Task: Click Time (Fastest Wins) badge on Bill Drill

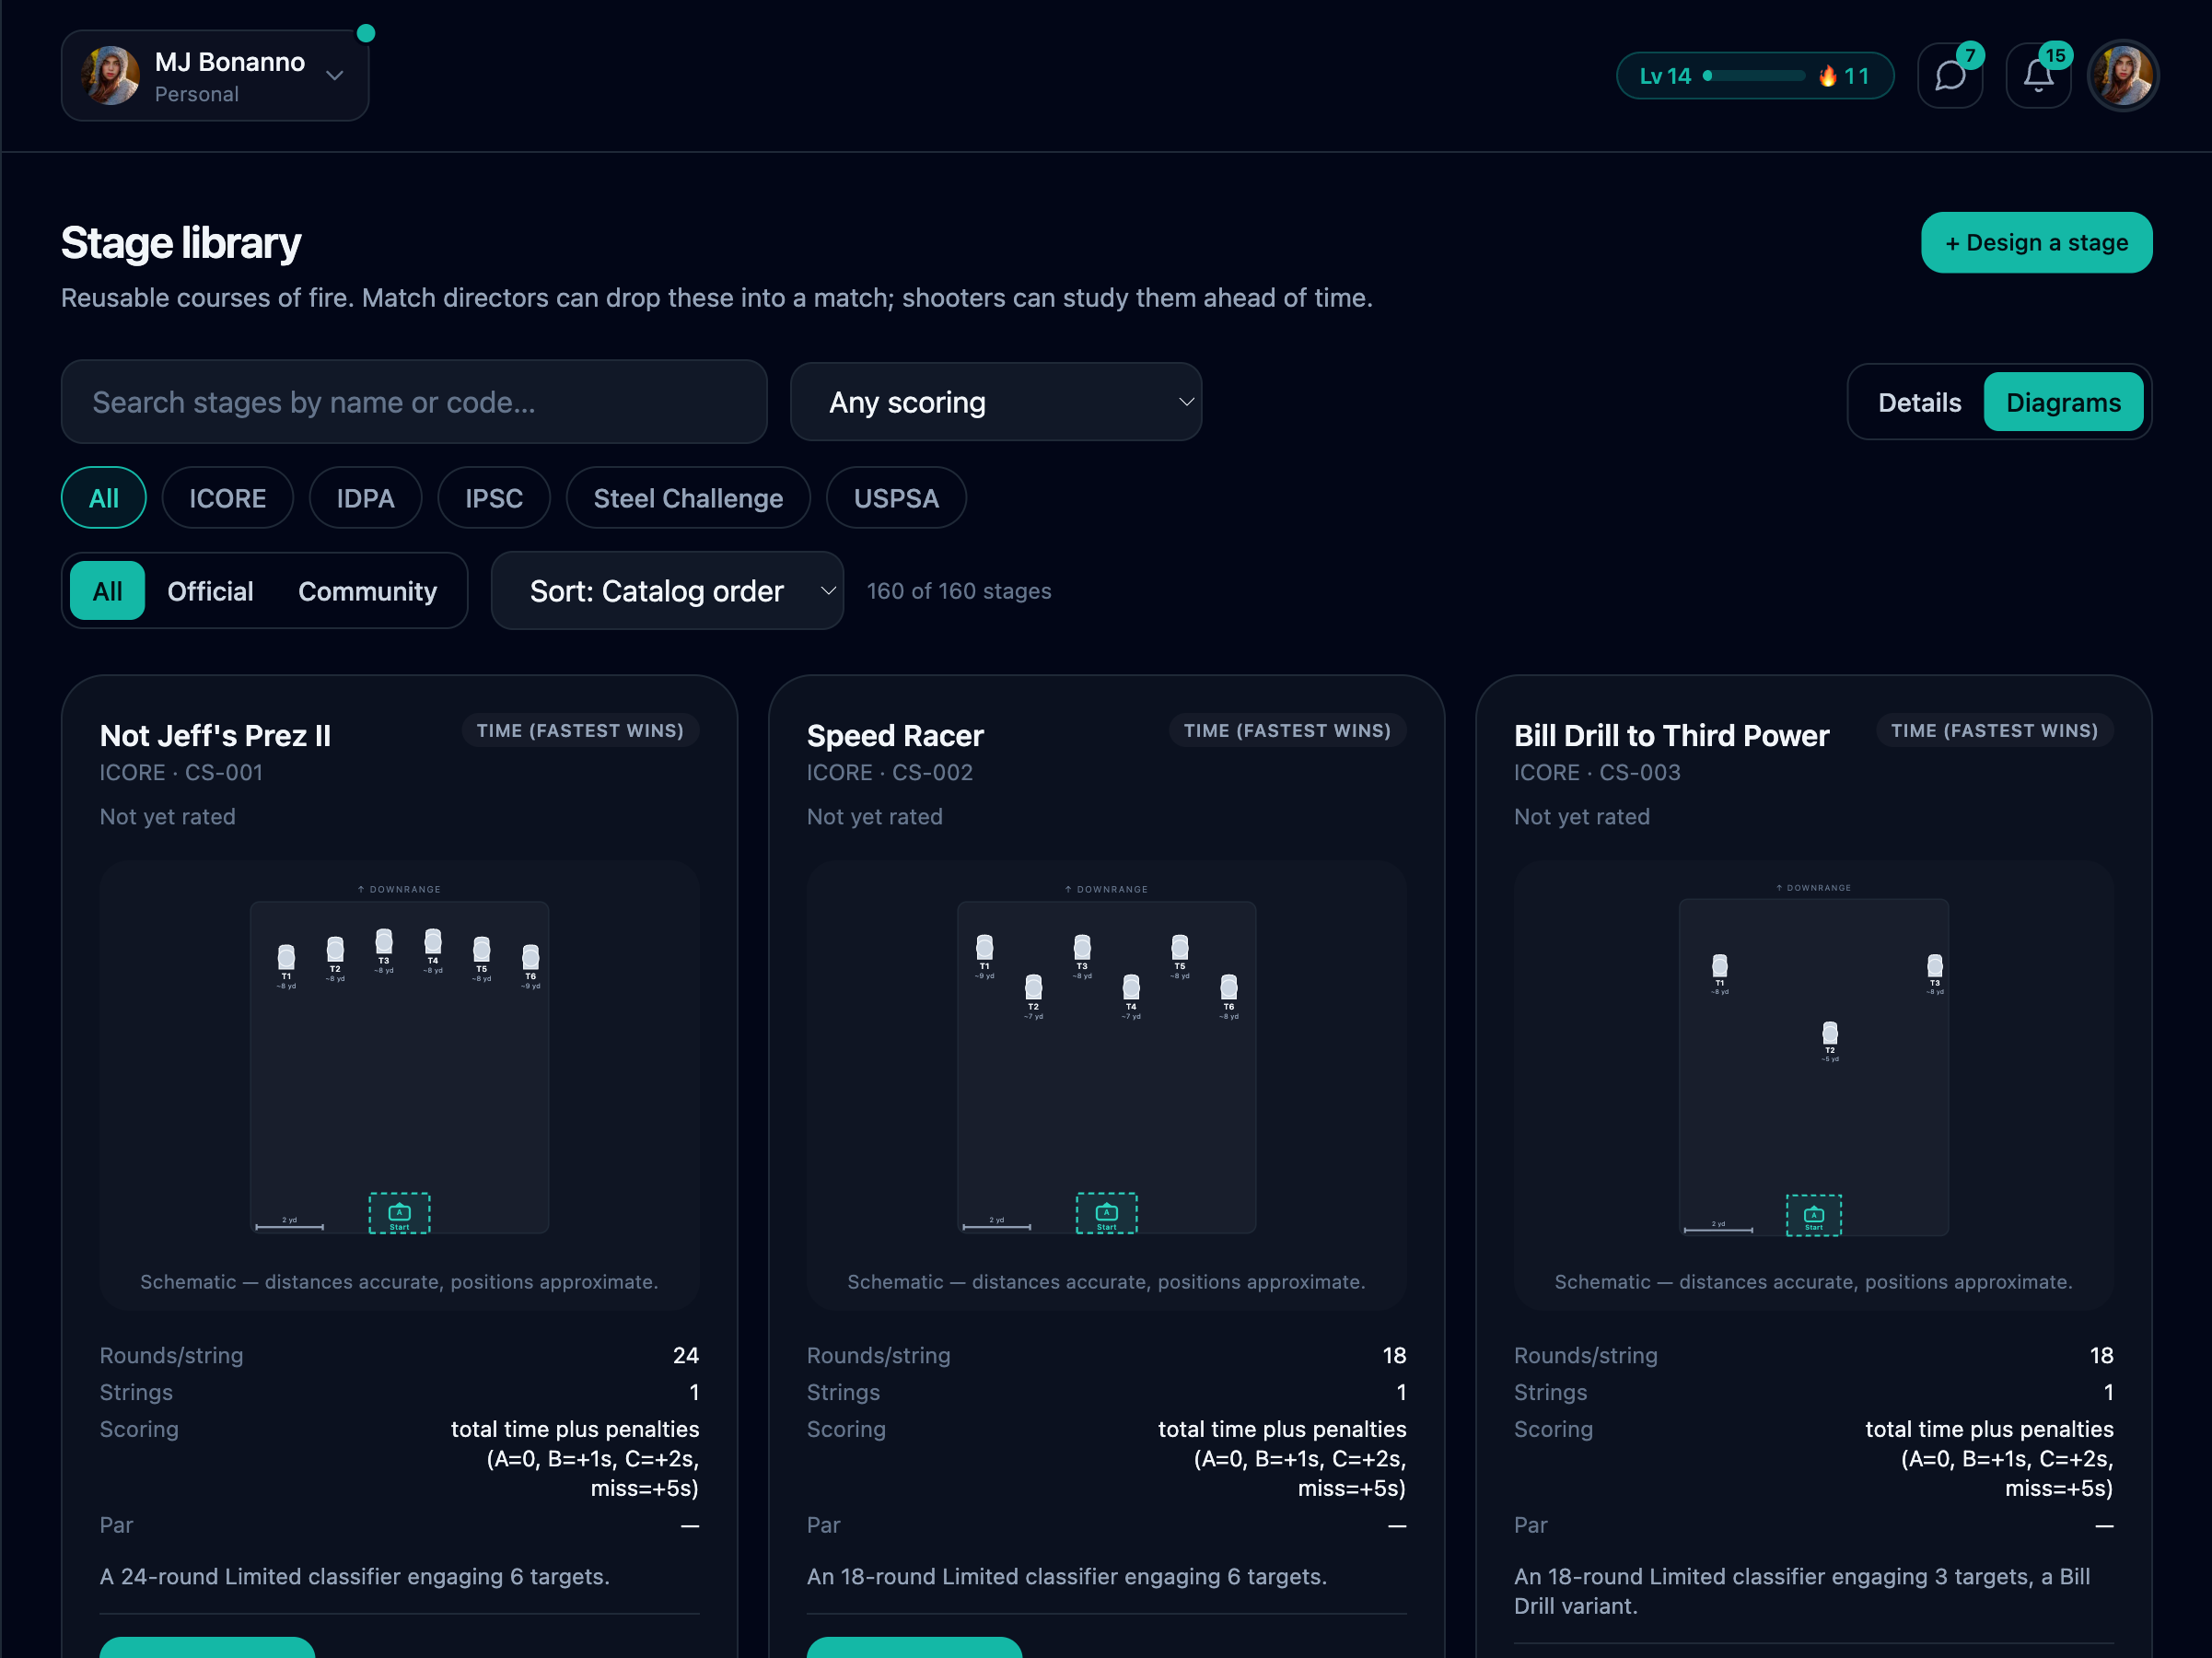Action: tap(1994, 731)
